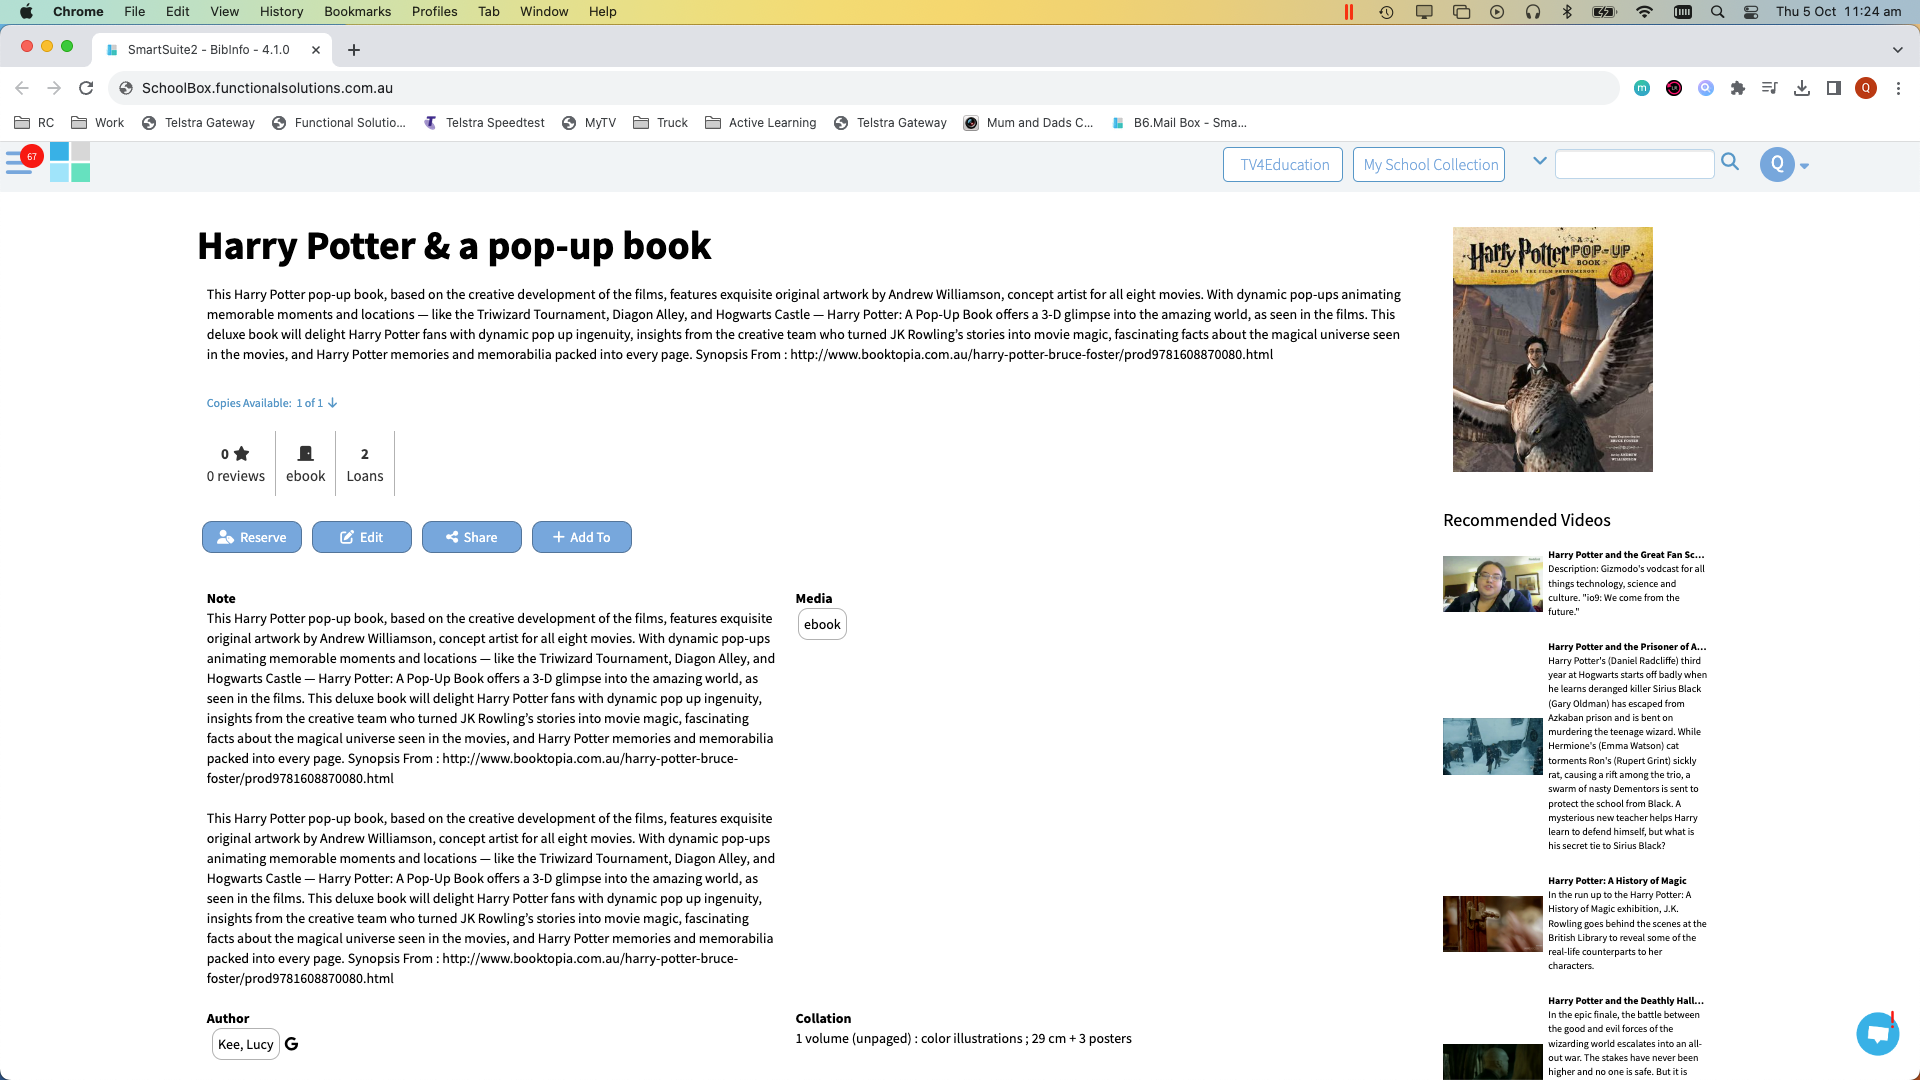
Task: Open the Chrome extensions puzzle icon
Action: pos(1738,88)
